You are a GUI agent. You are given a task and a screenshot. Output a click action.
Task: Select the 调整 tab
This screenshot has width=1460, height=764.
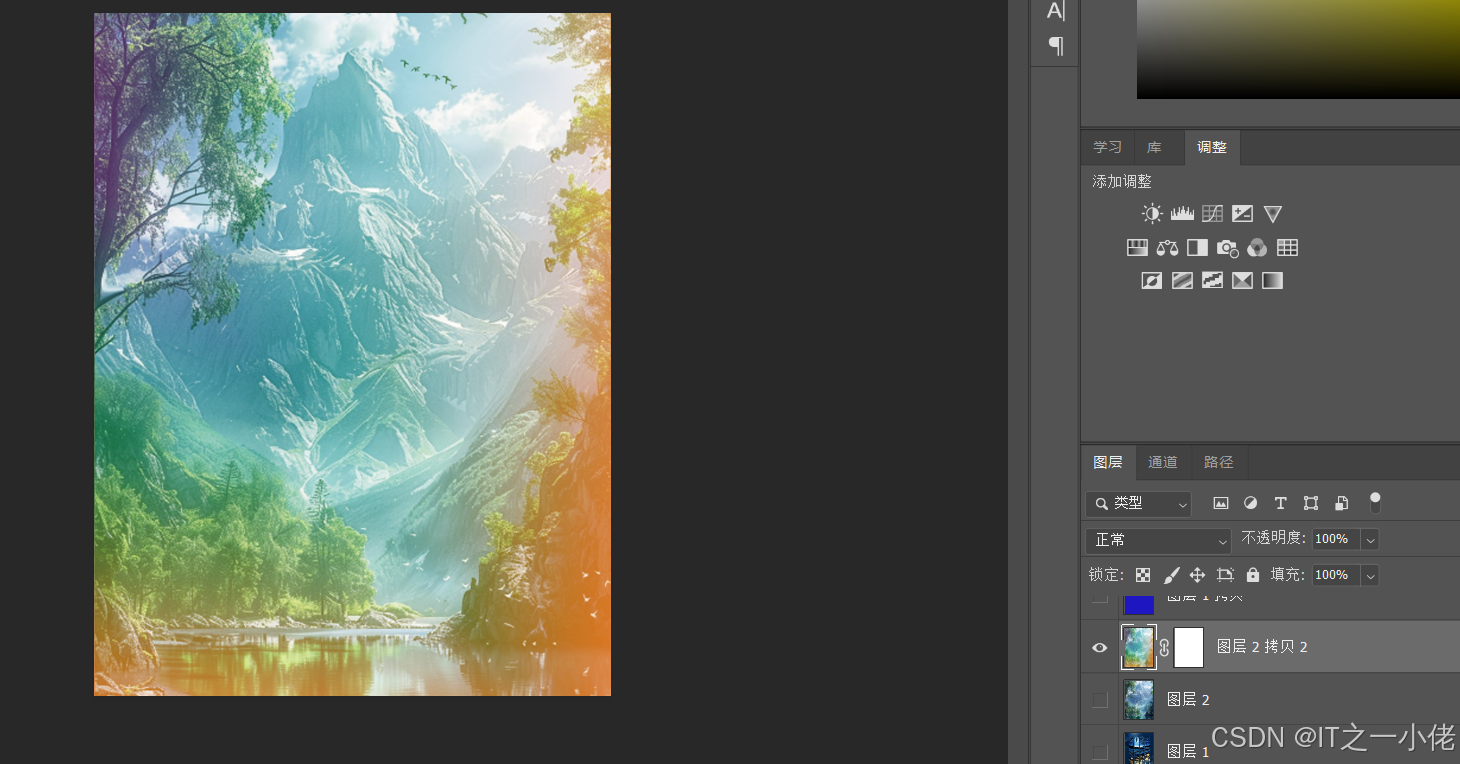tap(1212, 147)
